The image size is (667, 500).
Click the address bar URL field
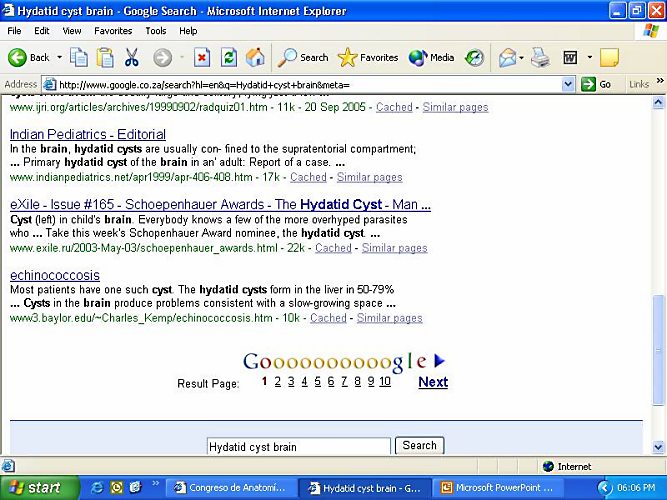[302, 85]
